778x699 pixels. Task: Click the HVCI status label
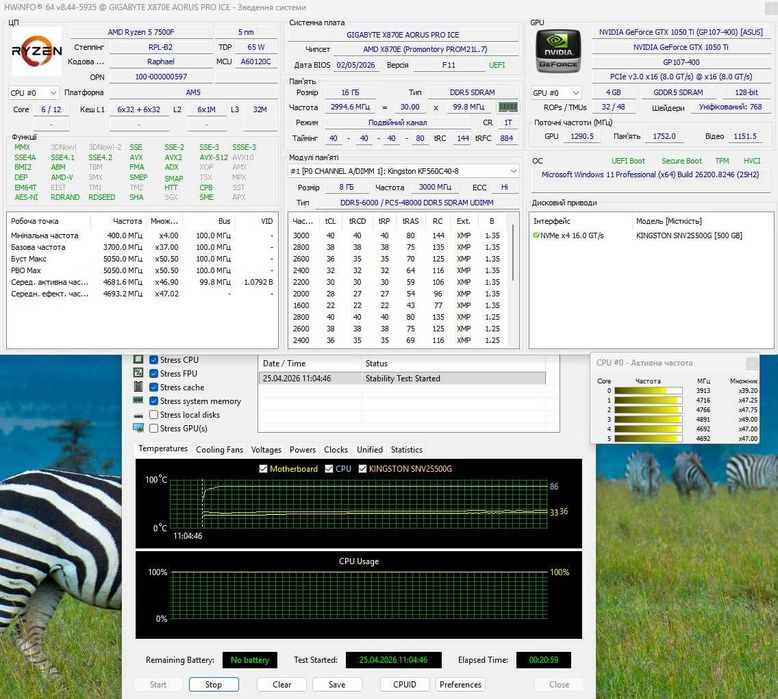(x=752, y=161)
